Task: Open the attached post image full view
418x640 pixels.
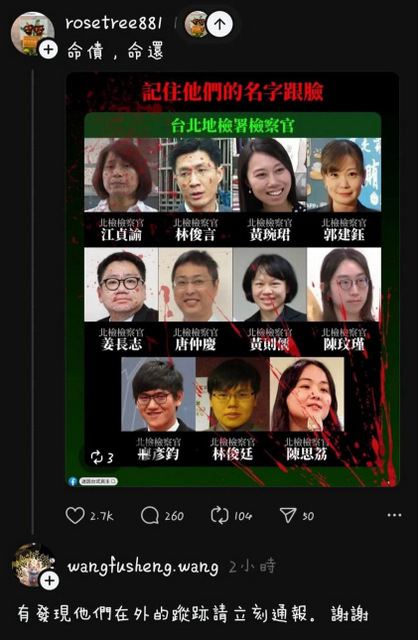Action: 232,279
